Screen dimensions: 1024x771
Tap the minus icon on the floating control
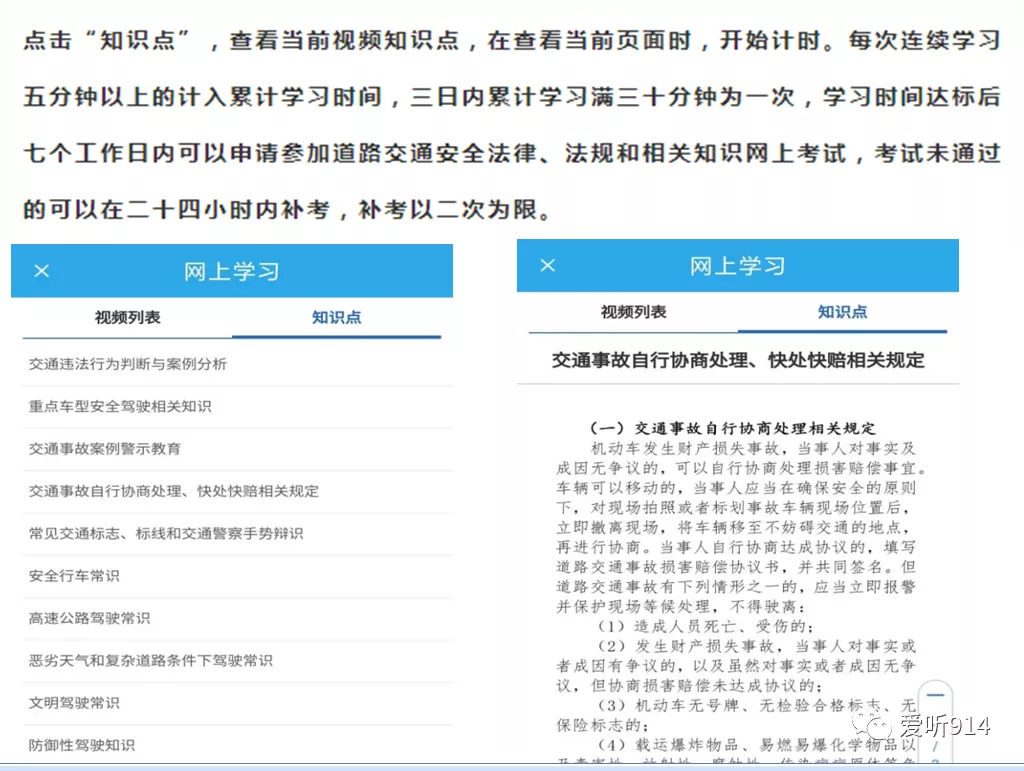pyautogui.click(x=935, y=695)
